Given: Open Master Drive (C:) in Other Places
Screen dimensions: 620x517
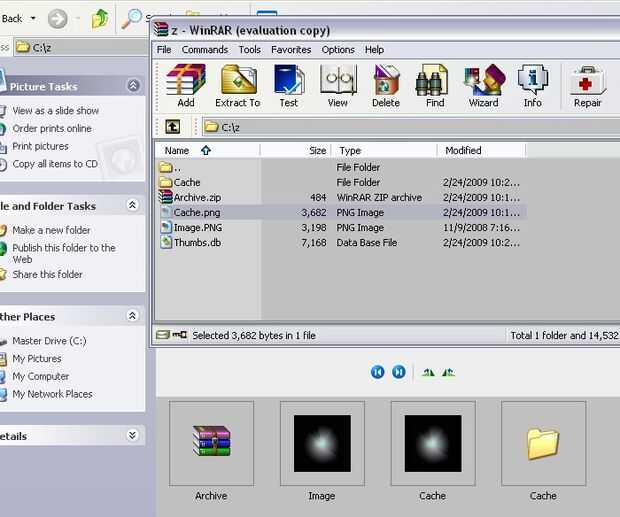Looking at the screenshot, I should click(x=49, y=341).
